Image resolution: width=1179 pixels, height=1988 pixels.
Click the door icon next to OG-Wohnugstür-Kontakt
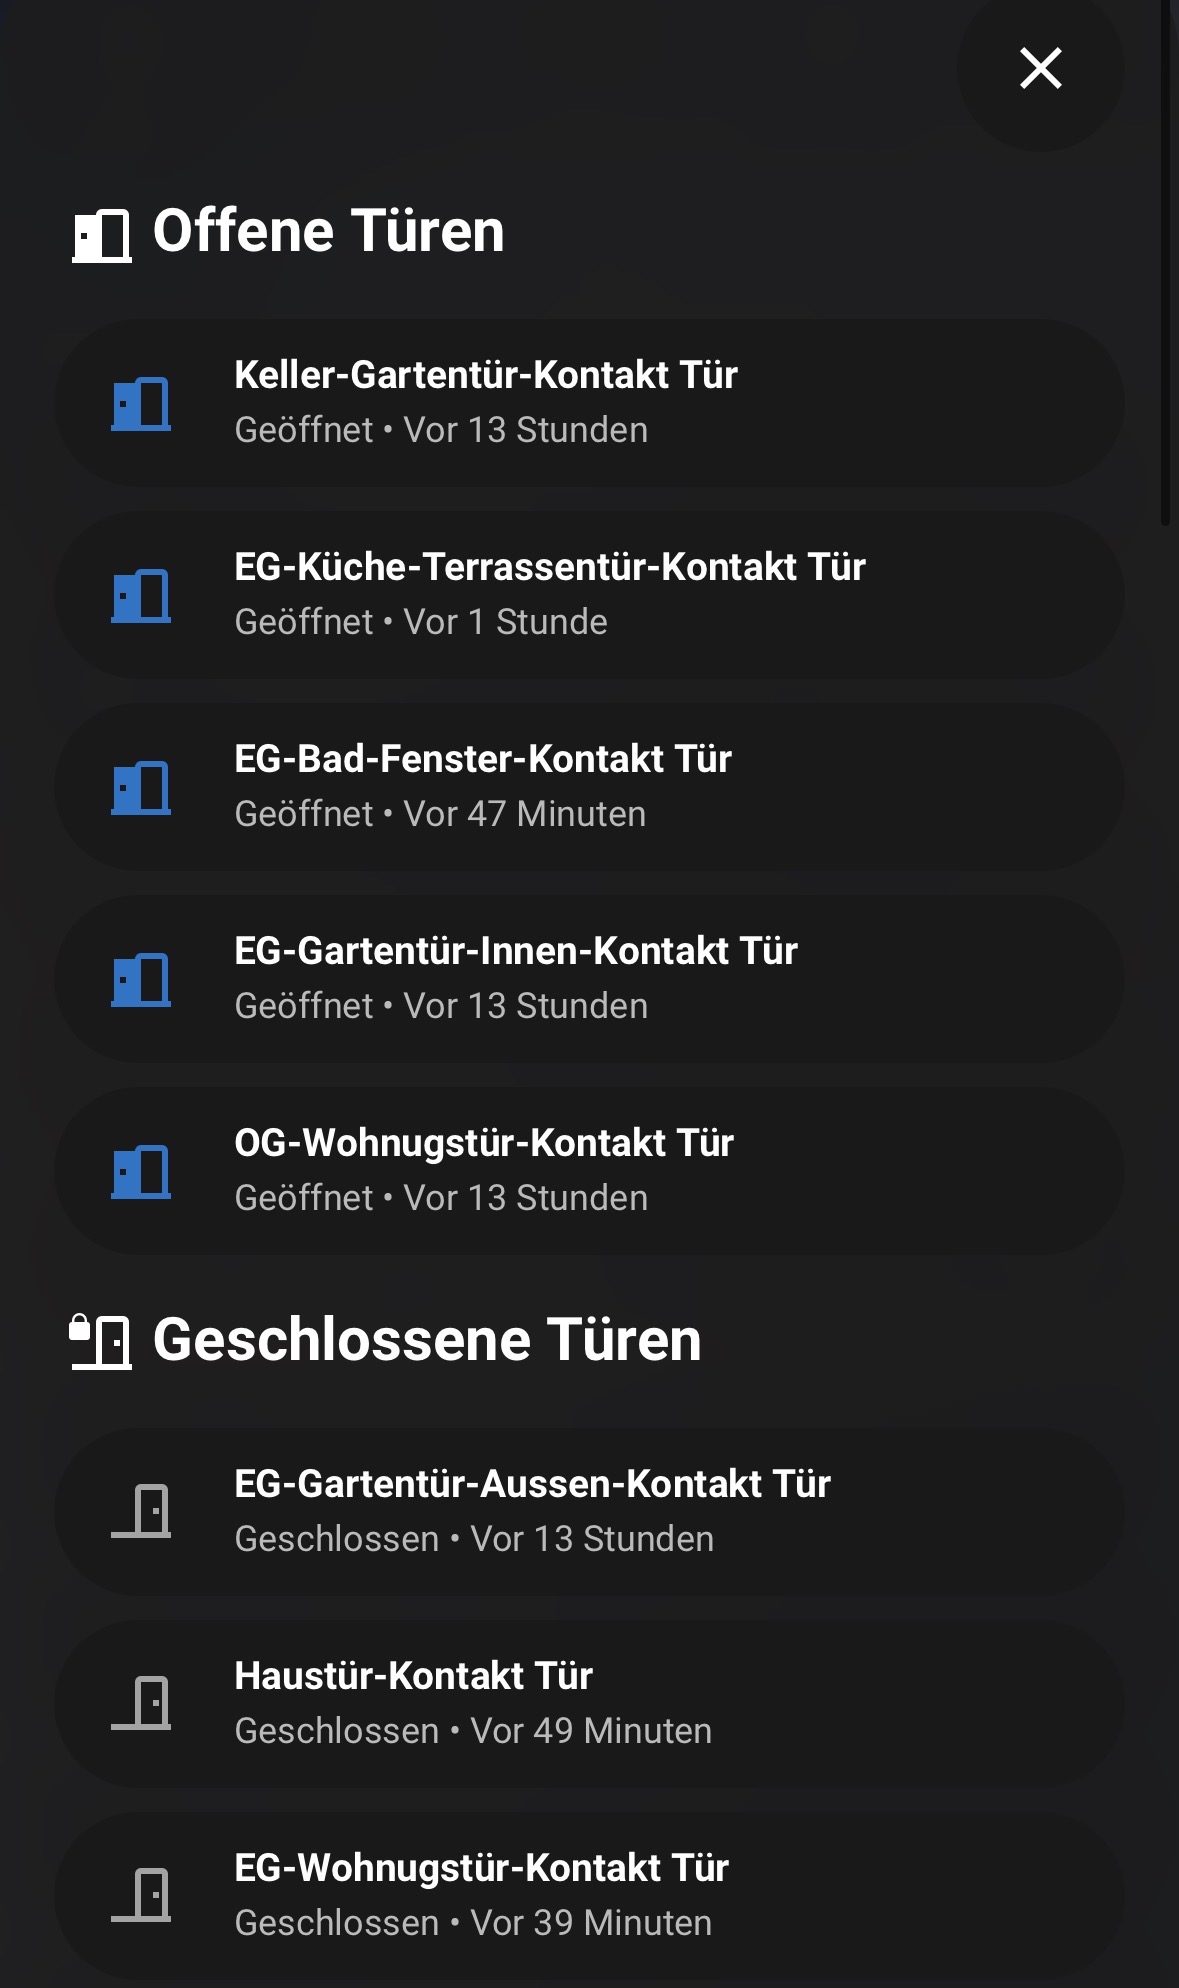tap(141, 1172)
